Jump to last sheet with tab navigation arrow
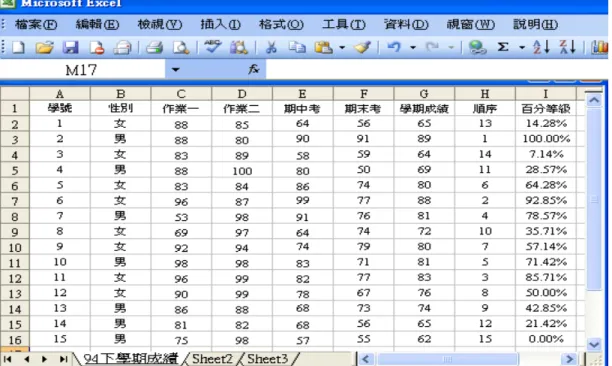This screenshot has width=612, height=366. (x=63, y=359)
